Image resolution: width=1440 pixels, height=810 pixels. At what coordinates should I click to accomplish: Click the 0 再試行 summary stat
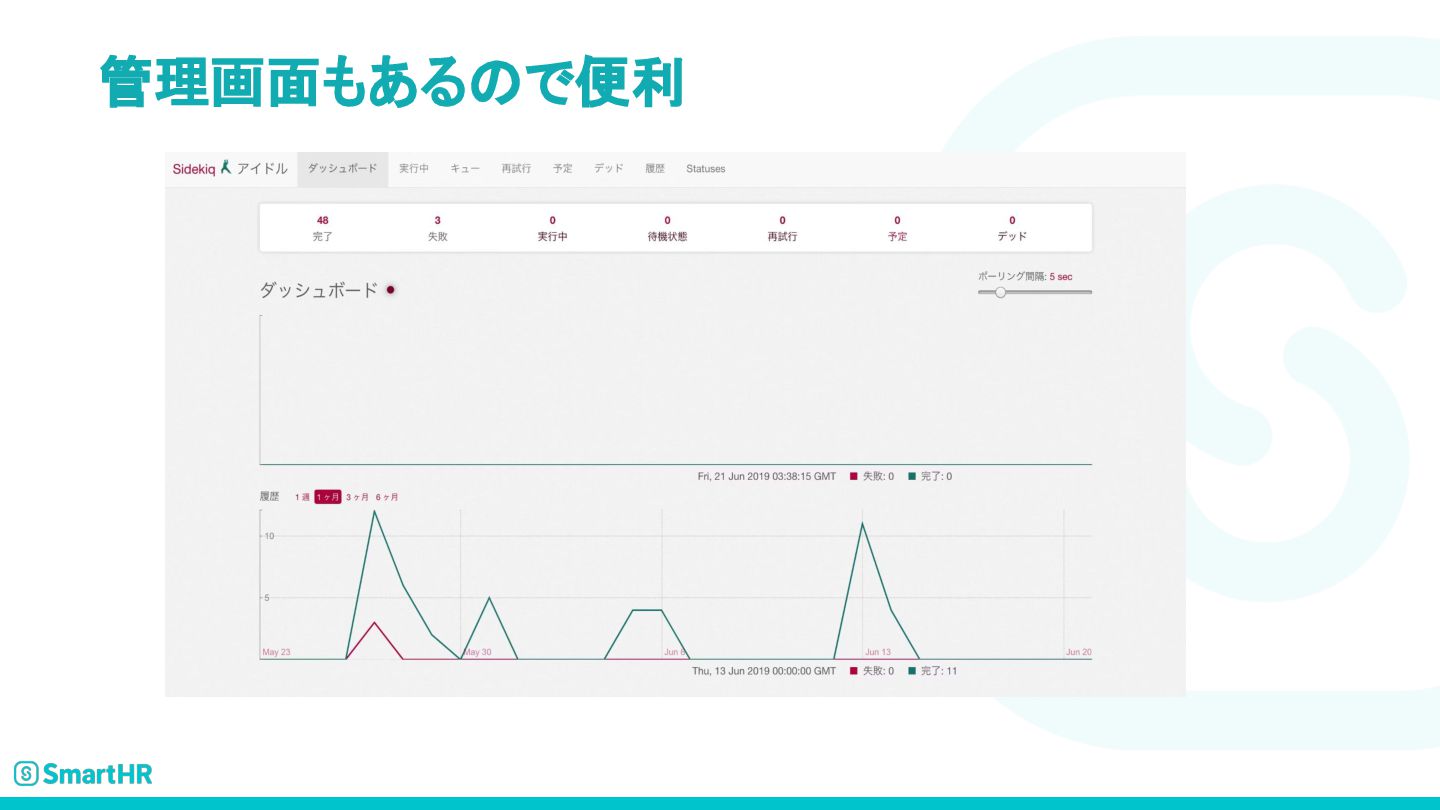pos(782,228)
